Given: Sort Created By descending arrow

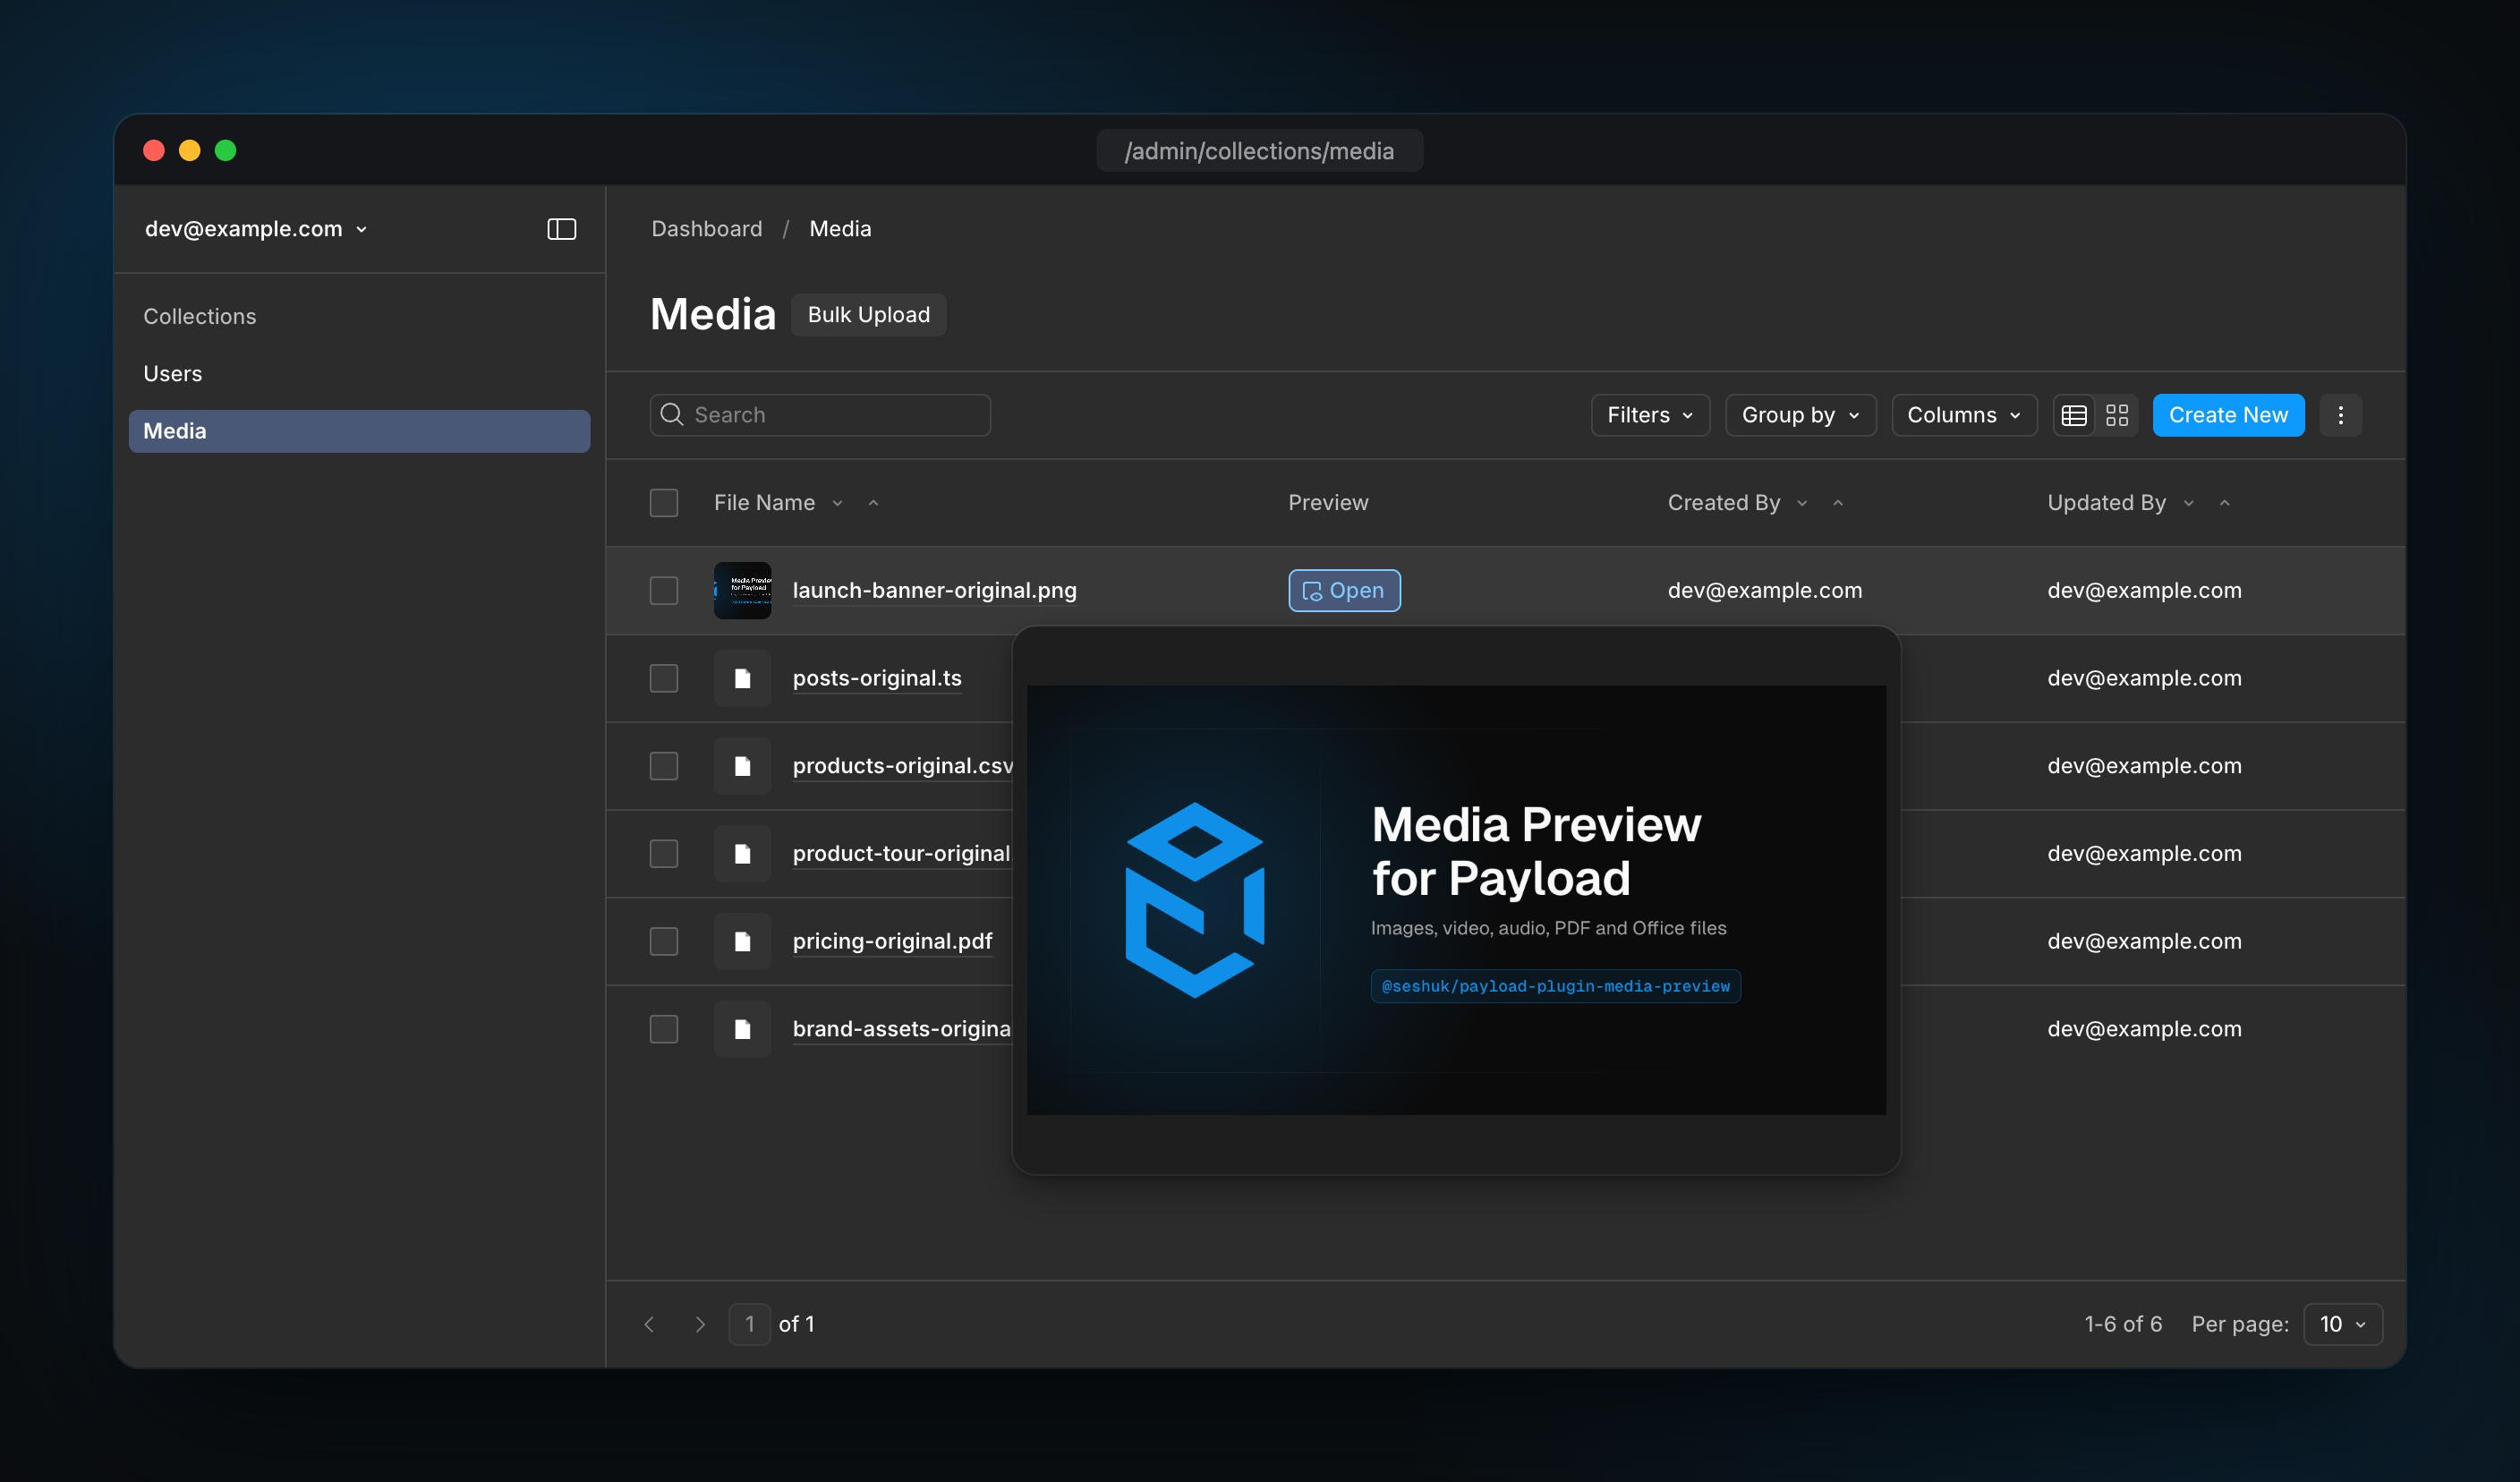Looking at the screenshot, I should pos(1802,503).
